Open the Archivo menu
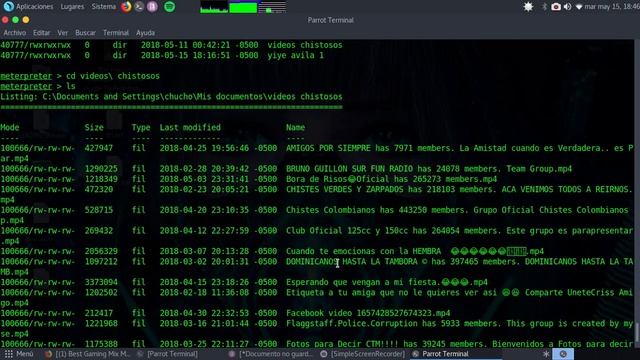 click(x=15, y=33)
